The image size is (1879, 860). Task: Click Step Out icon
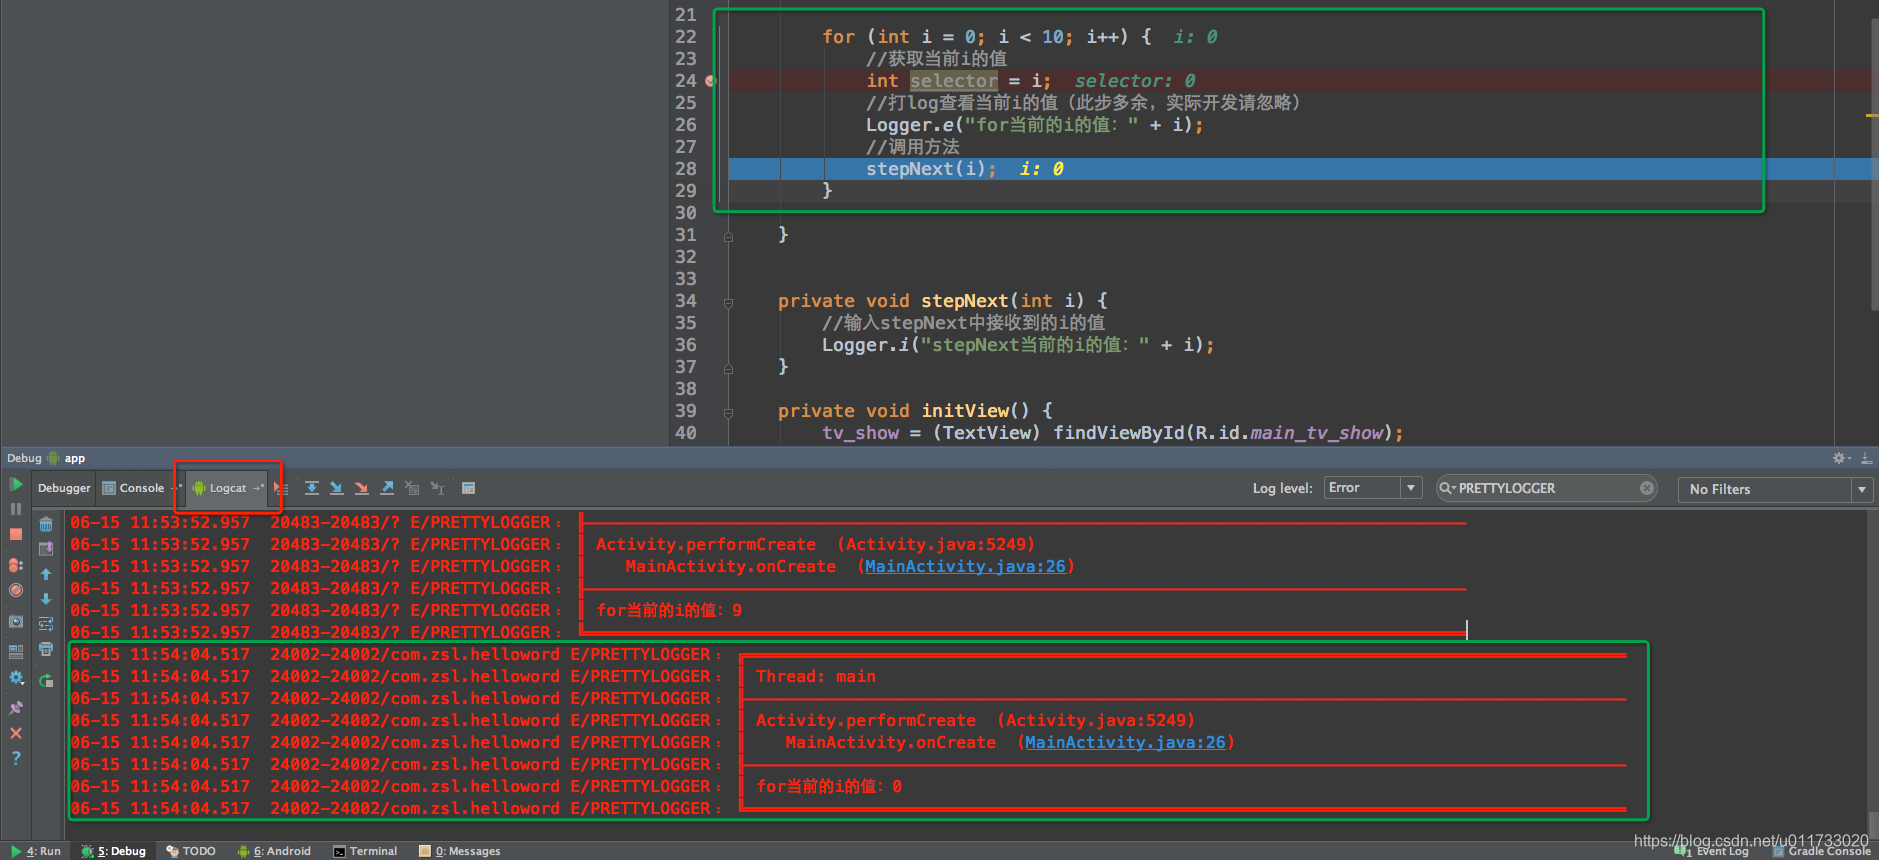(387, 488)
